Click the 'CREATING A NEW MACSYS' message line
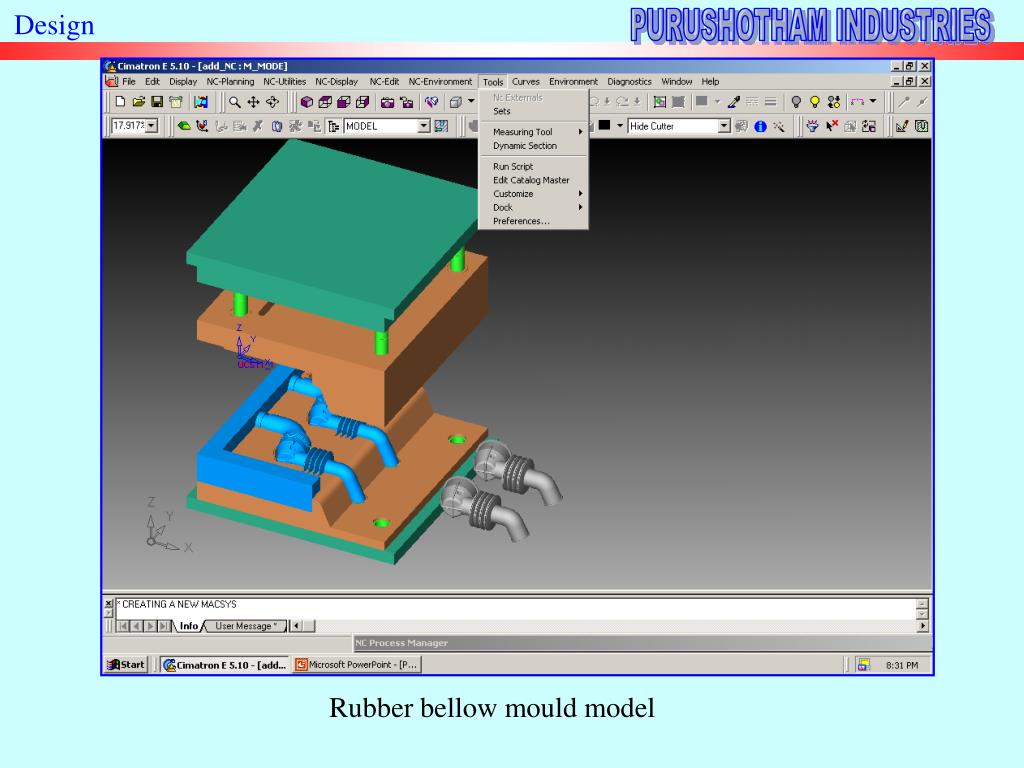Screen dimensions: 1024x768 point(179,605)
